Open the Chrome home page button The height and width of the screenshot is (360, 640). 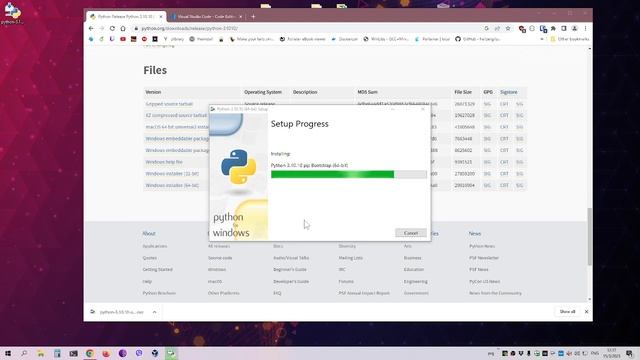pyautogui.click(x=123, y=29)
